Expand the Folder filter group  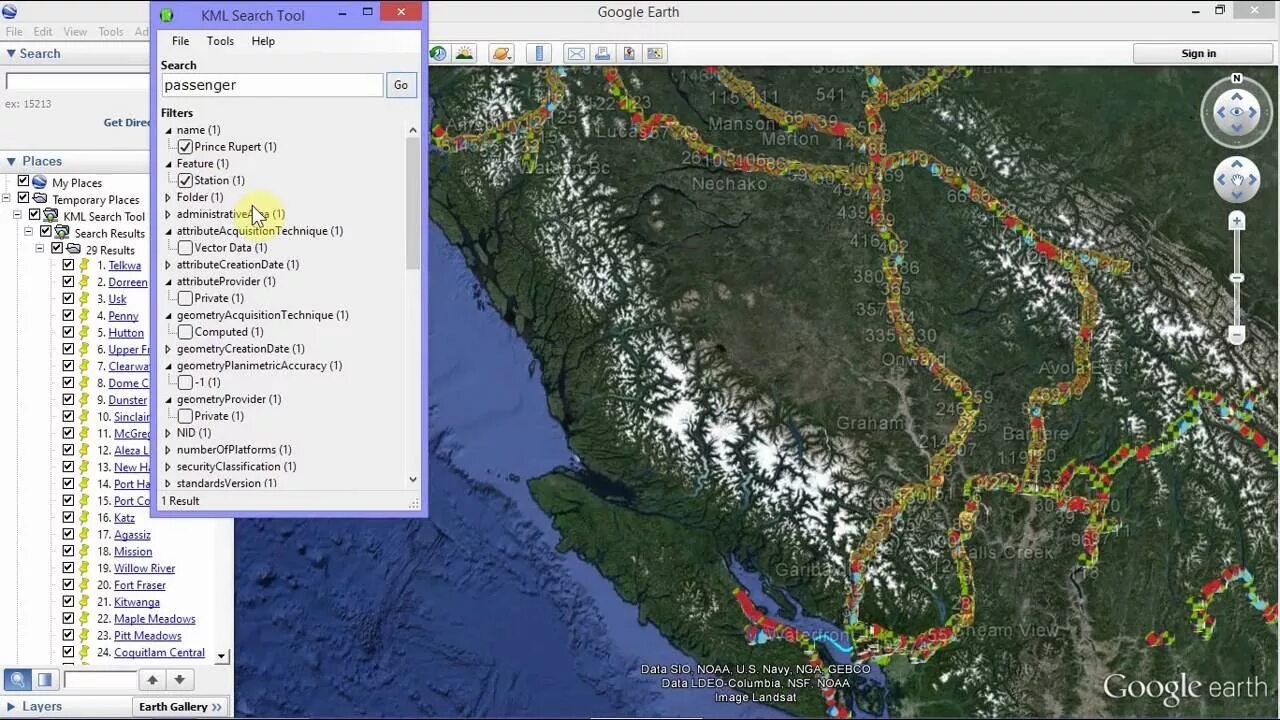click(x=168, y=197)
